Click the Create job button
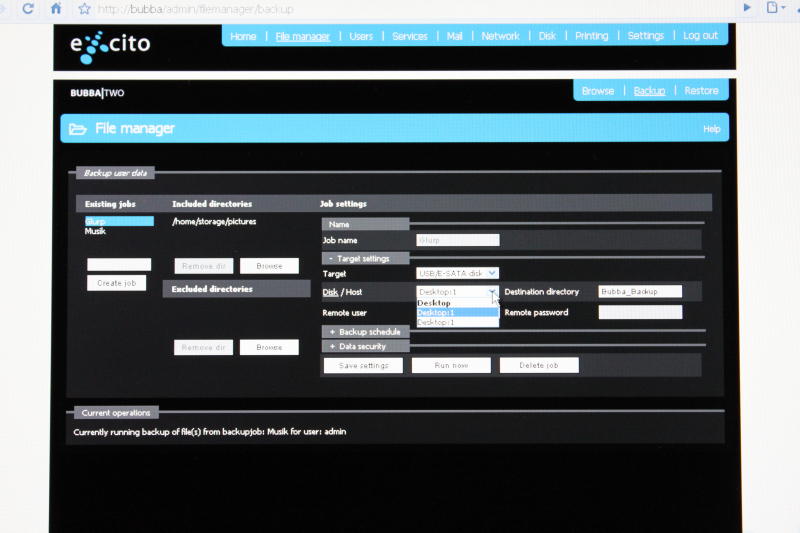This screenshot has height=533, width=800. pos(116,283)
